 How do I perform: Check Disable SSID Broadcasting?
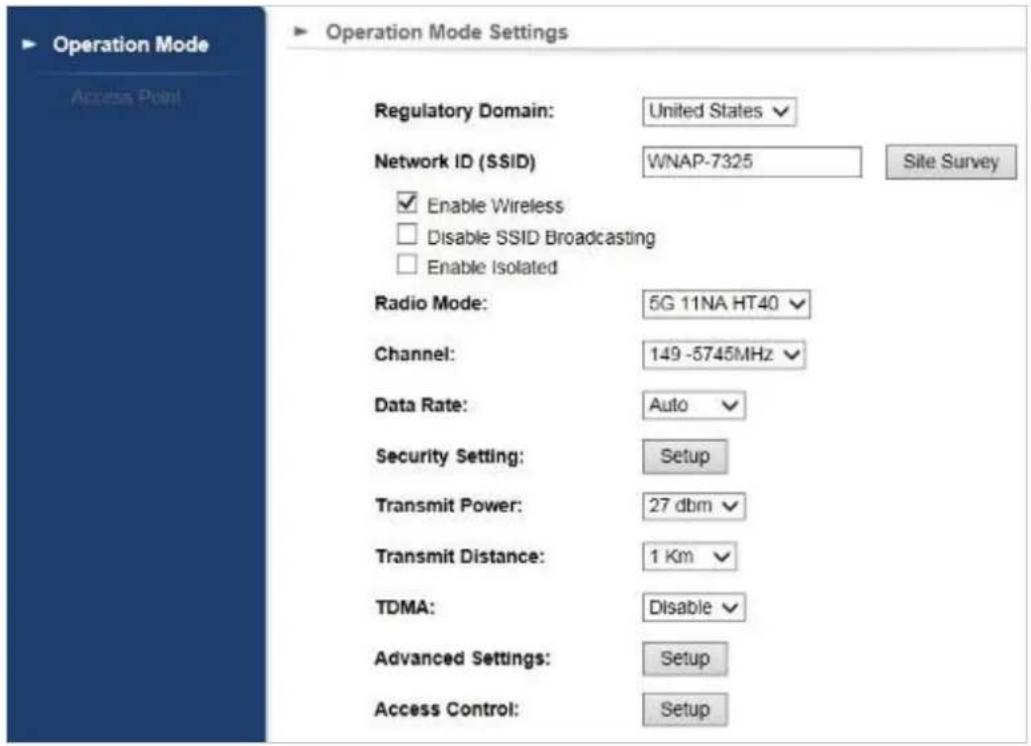point(407,234)
